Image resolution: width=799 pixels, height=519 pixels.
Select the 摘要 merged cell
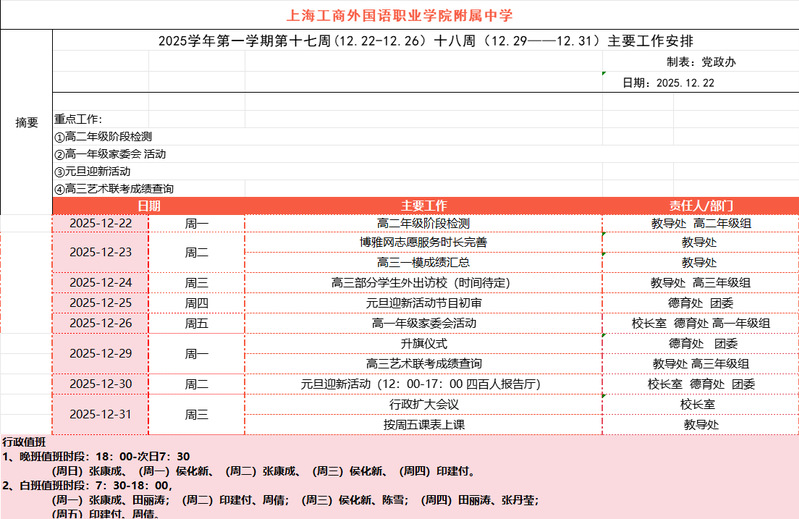[x=26, y=122]
